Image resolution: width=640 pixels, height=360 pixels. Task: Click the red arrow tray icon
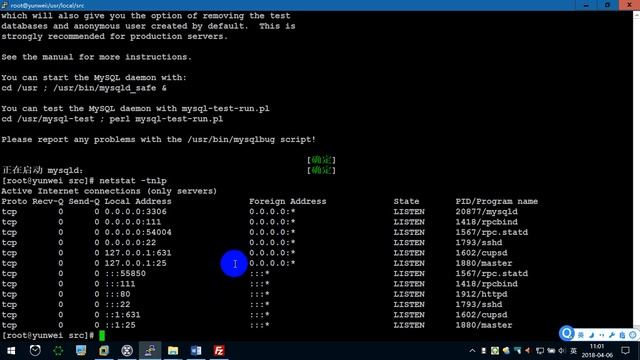528,351
